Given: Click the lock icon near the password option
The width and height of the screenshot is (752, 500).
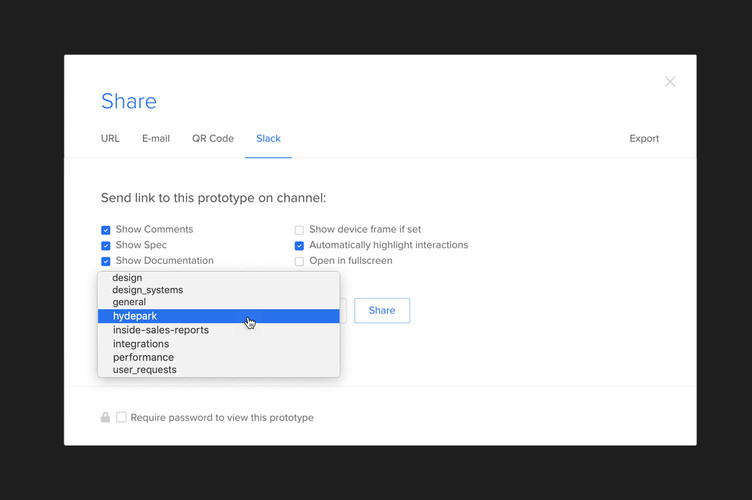Looking at the screenshot, I should coord(106,418).
